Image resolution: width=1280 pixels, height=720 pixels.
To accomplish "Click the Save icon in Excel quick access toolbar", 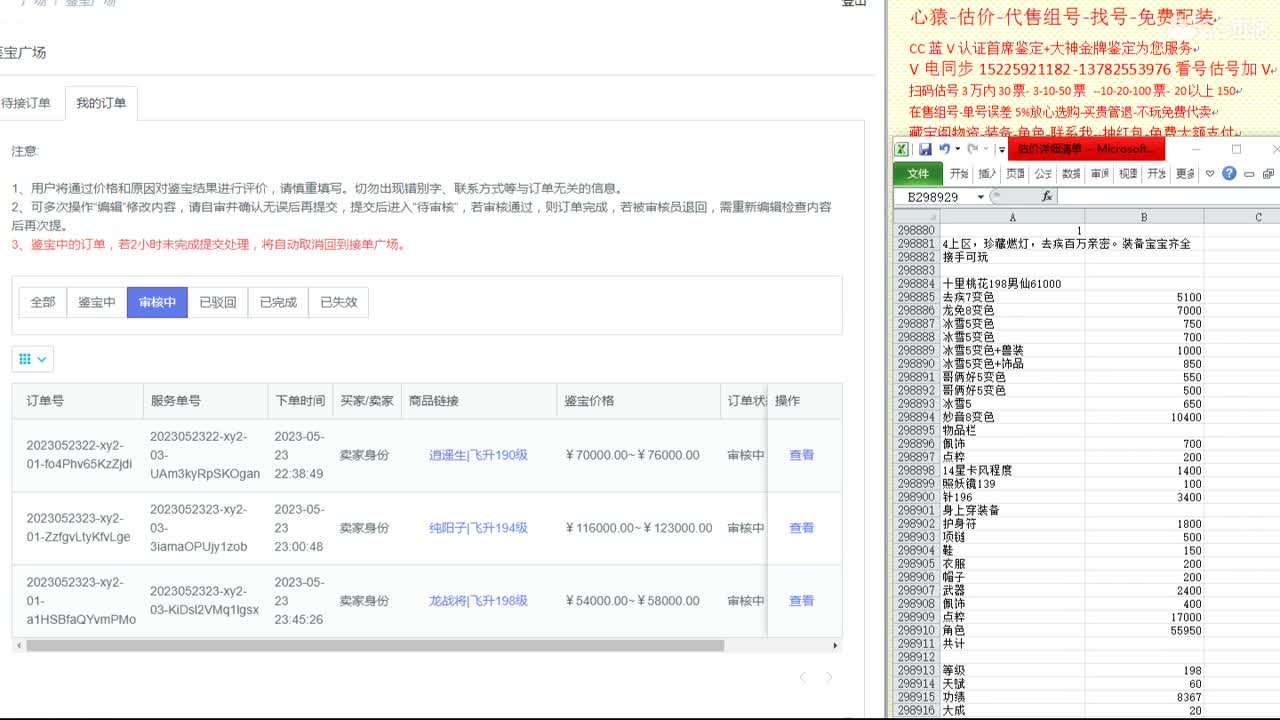I will tap(926, 149).
